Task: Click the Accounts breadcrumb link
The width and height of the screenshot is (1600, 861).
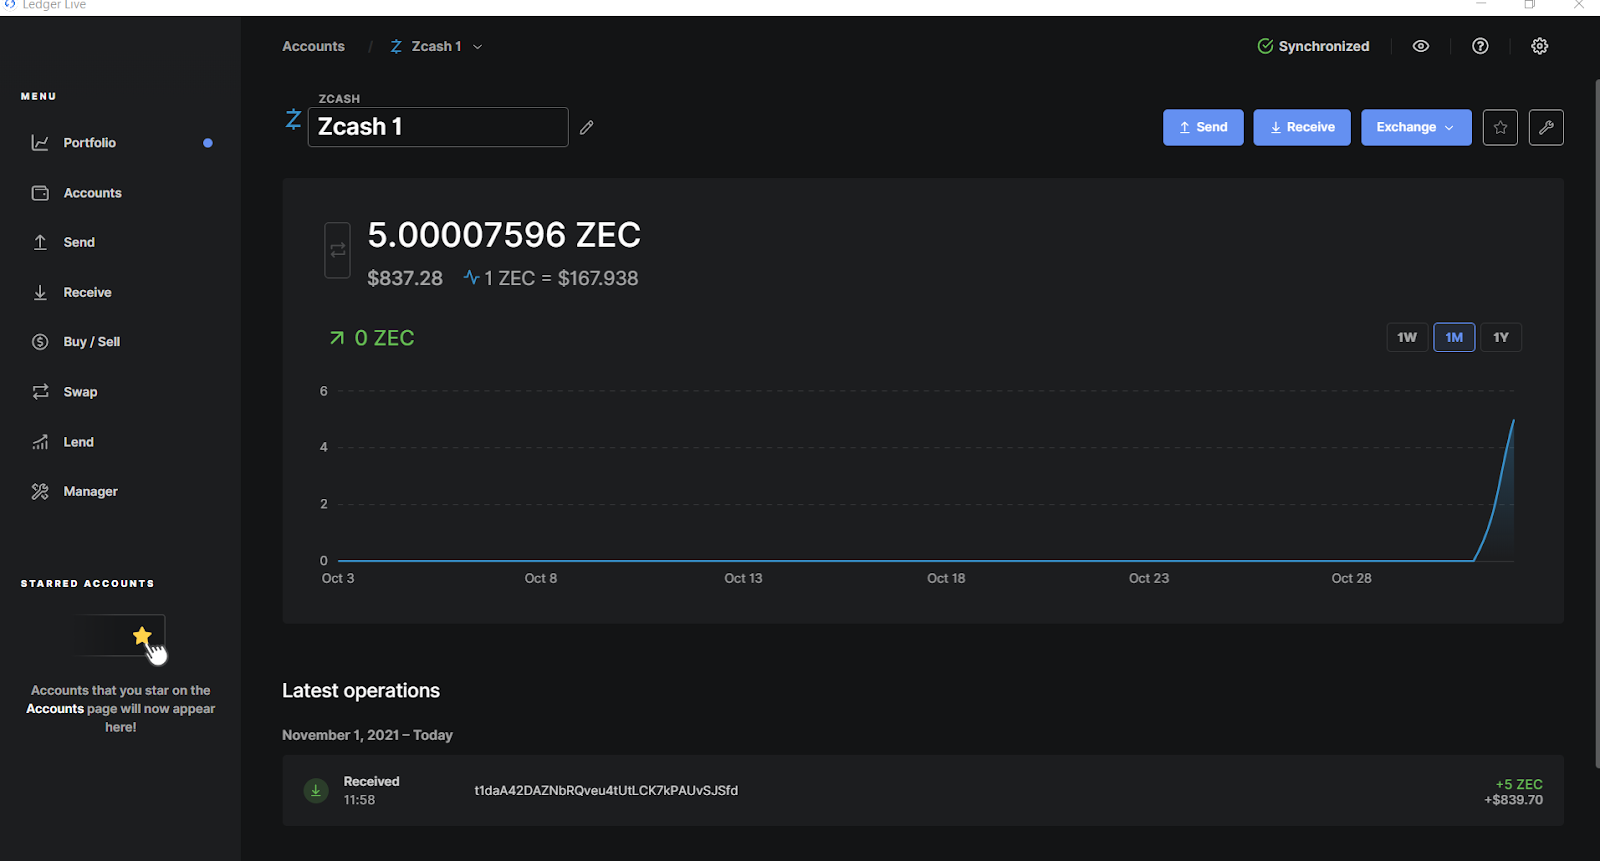Action: 313,46
